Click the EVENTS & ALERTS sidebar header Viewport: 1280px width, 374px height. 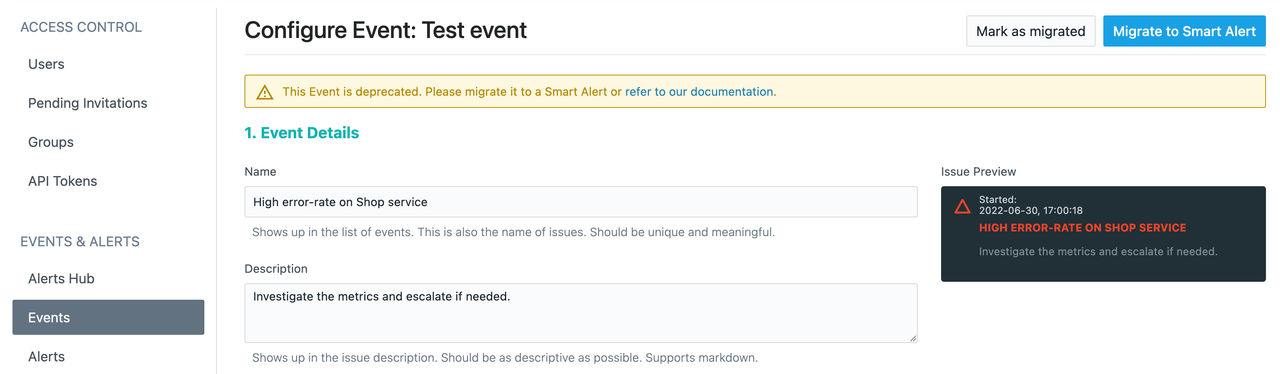pos(80,241)
